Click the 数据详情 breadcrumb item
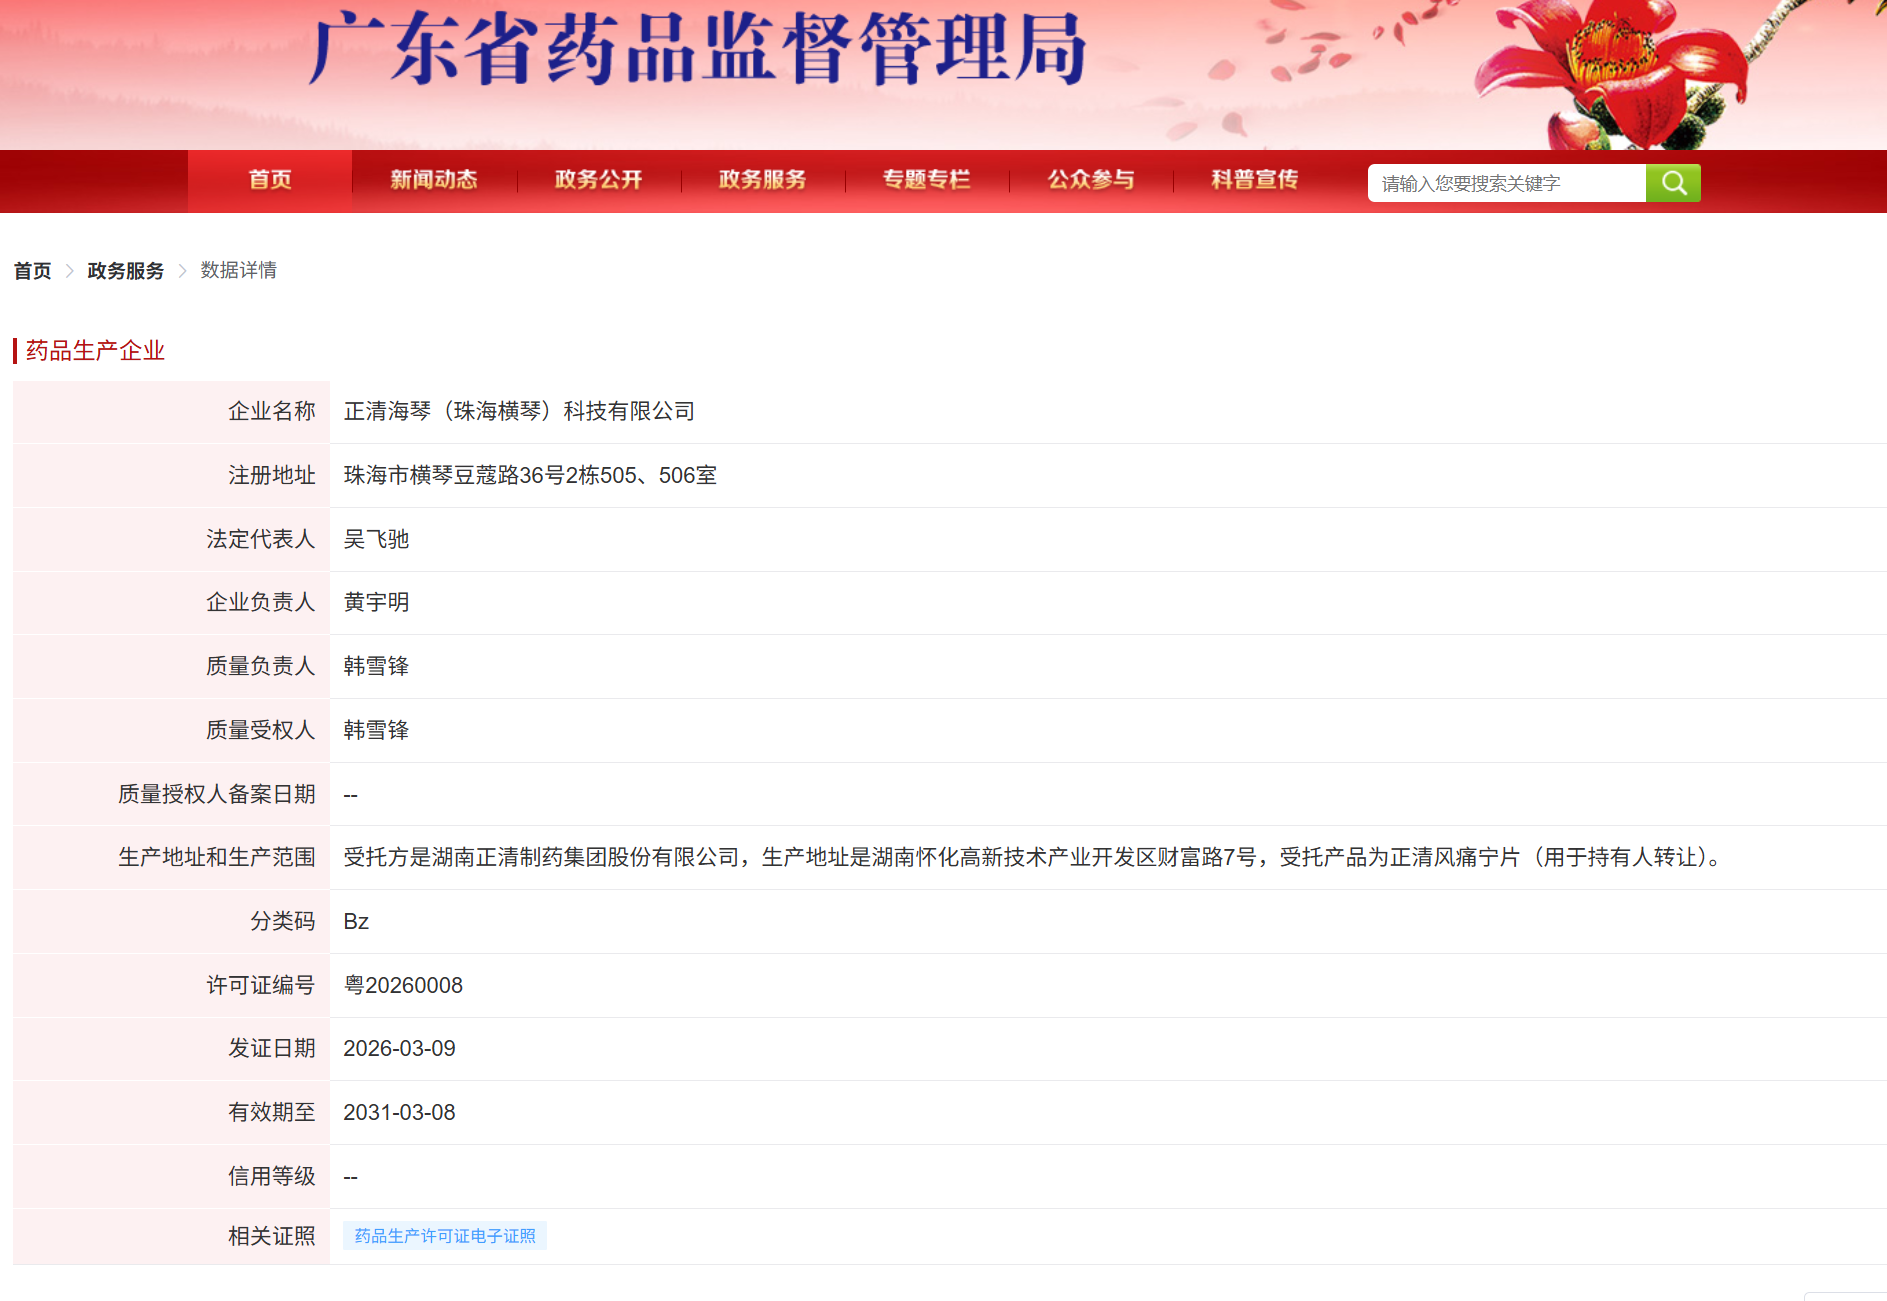This screenshot has width=1887, height=1301. pyautogui.click(x=238, y=270)
